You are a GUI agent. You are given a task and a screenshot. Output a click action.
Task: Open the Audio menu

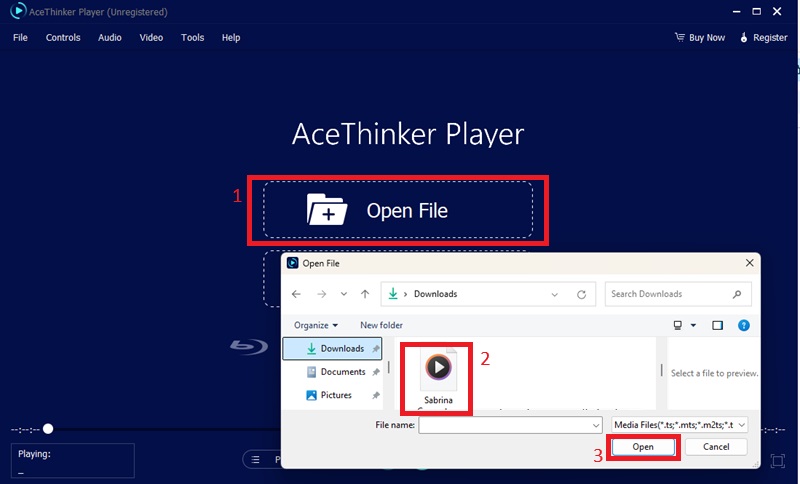(110, 37)
